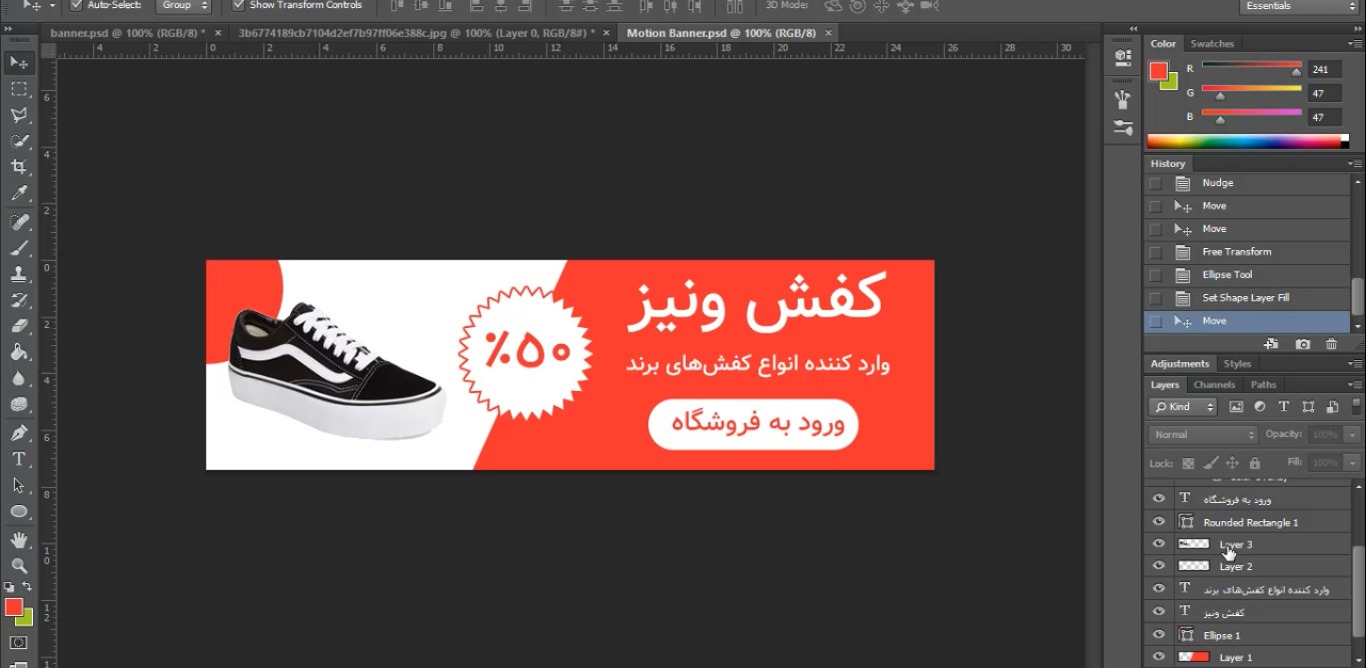Hide the Layer 3 layer
1366x668 pixels.
click(x=1159, y=544)
